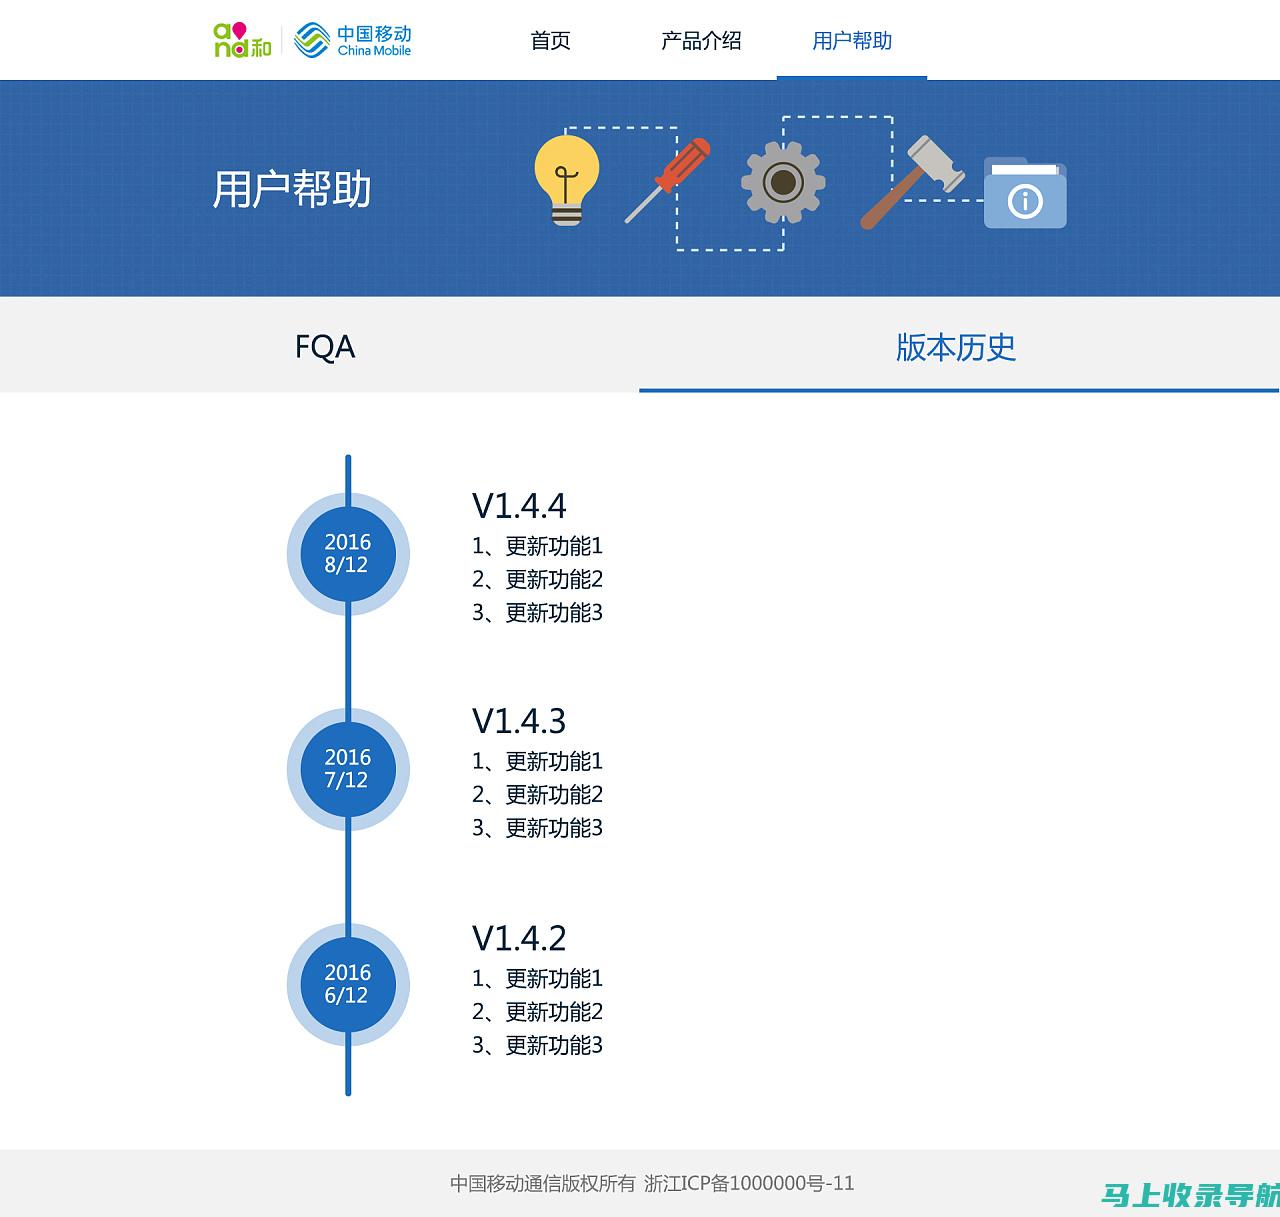Click the China Mobile logo
The width and height of the screenshot is (1280, 1217).
pyautogui.click(x=353, y=40)
